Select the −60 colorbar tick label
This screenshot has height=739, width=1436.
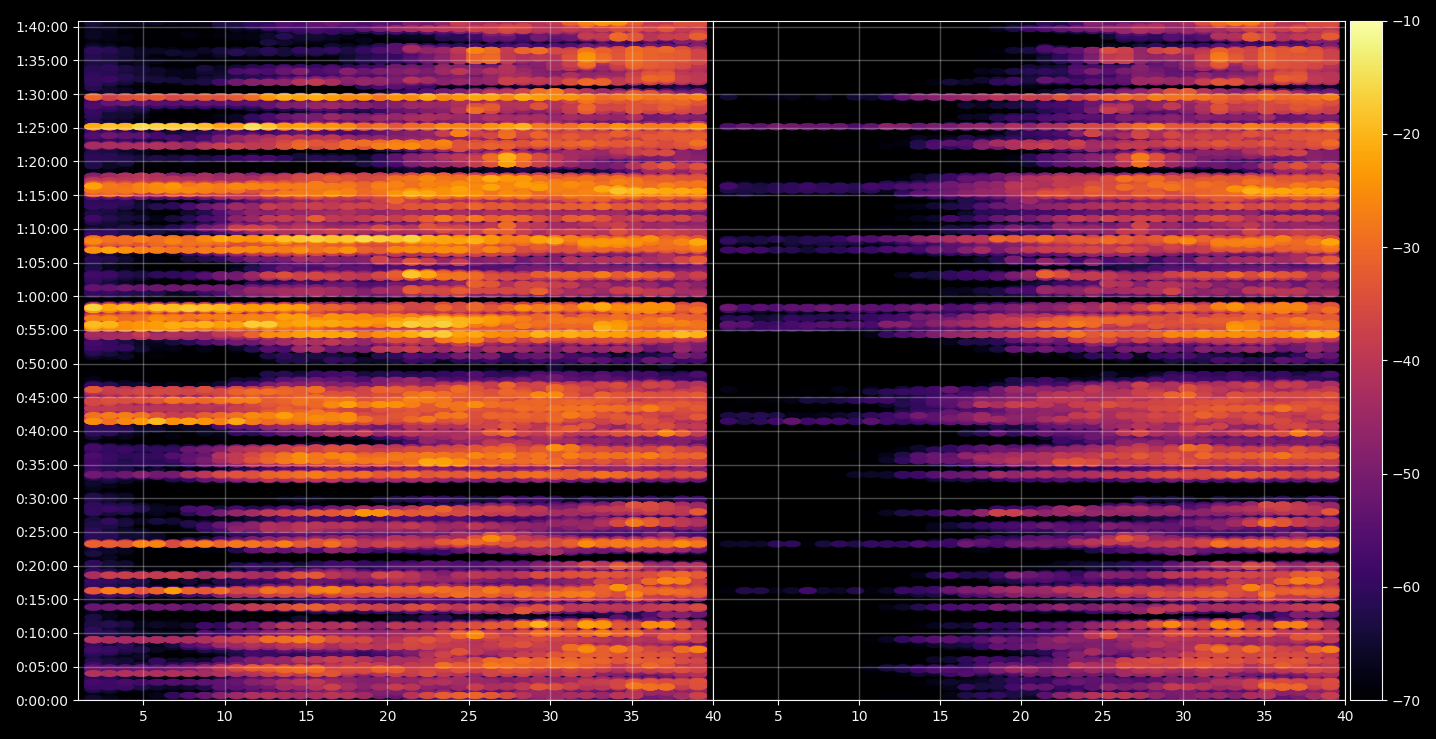click(1406, 587)
